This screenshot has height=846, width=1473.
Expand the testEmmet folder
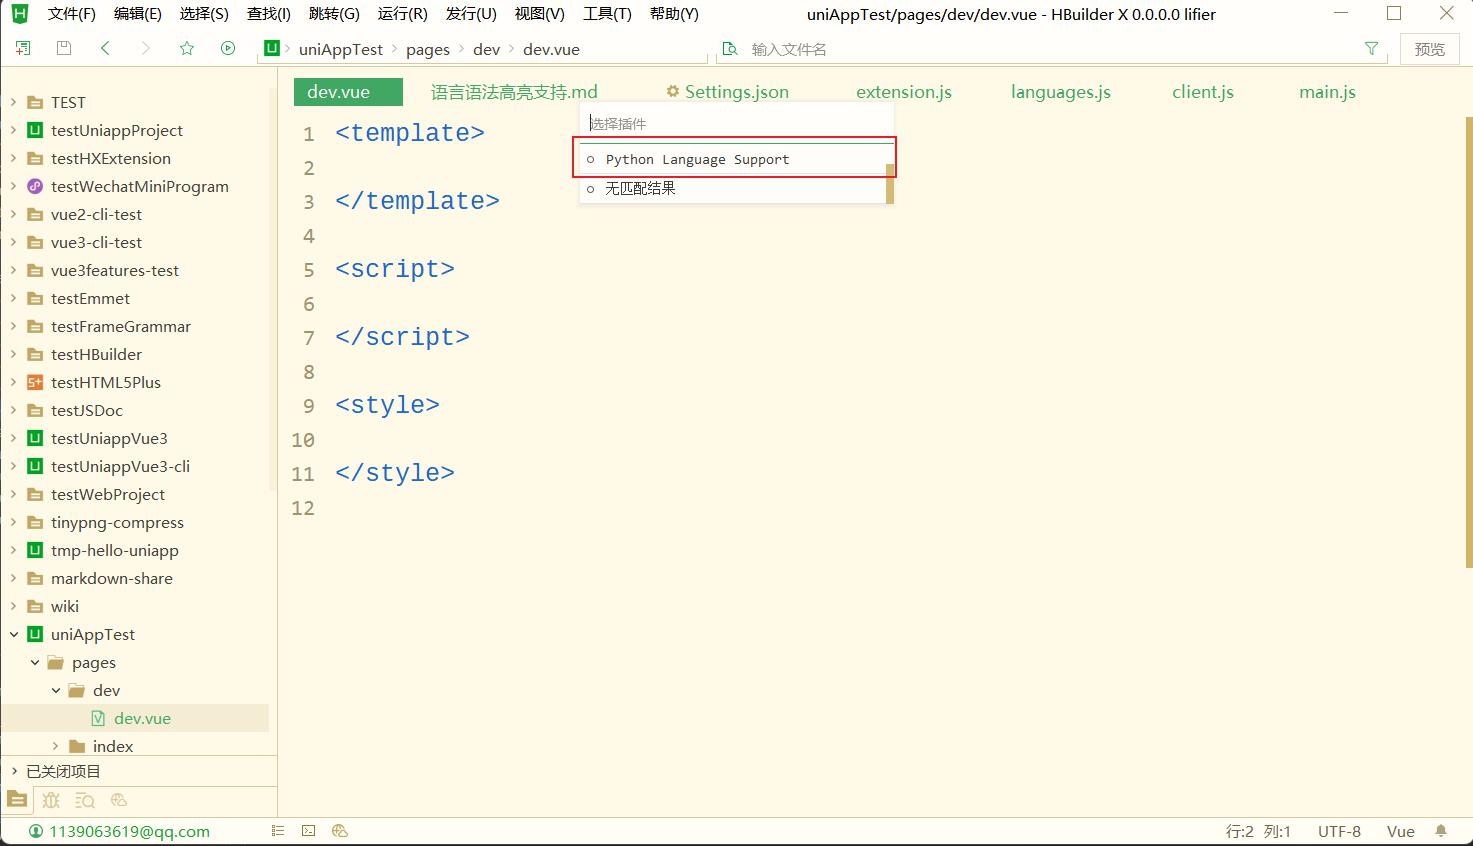pyautogui.click(x=14, y=298)
